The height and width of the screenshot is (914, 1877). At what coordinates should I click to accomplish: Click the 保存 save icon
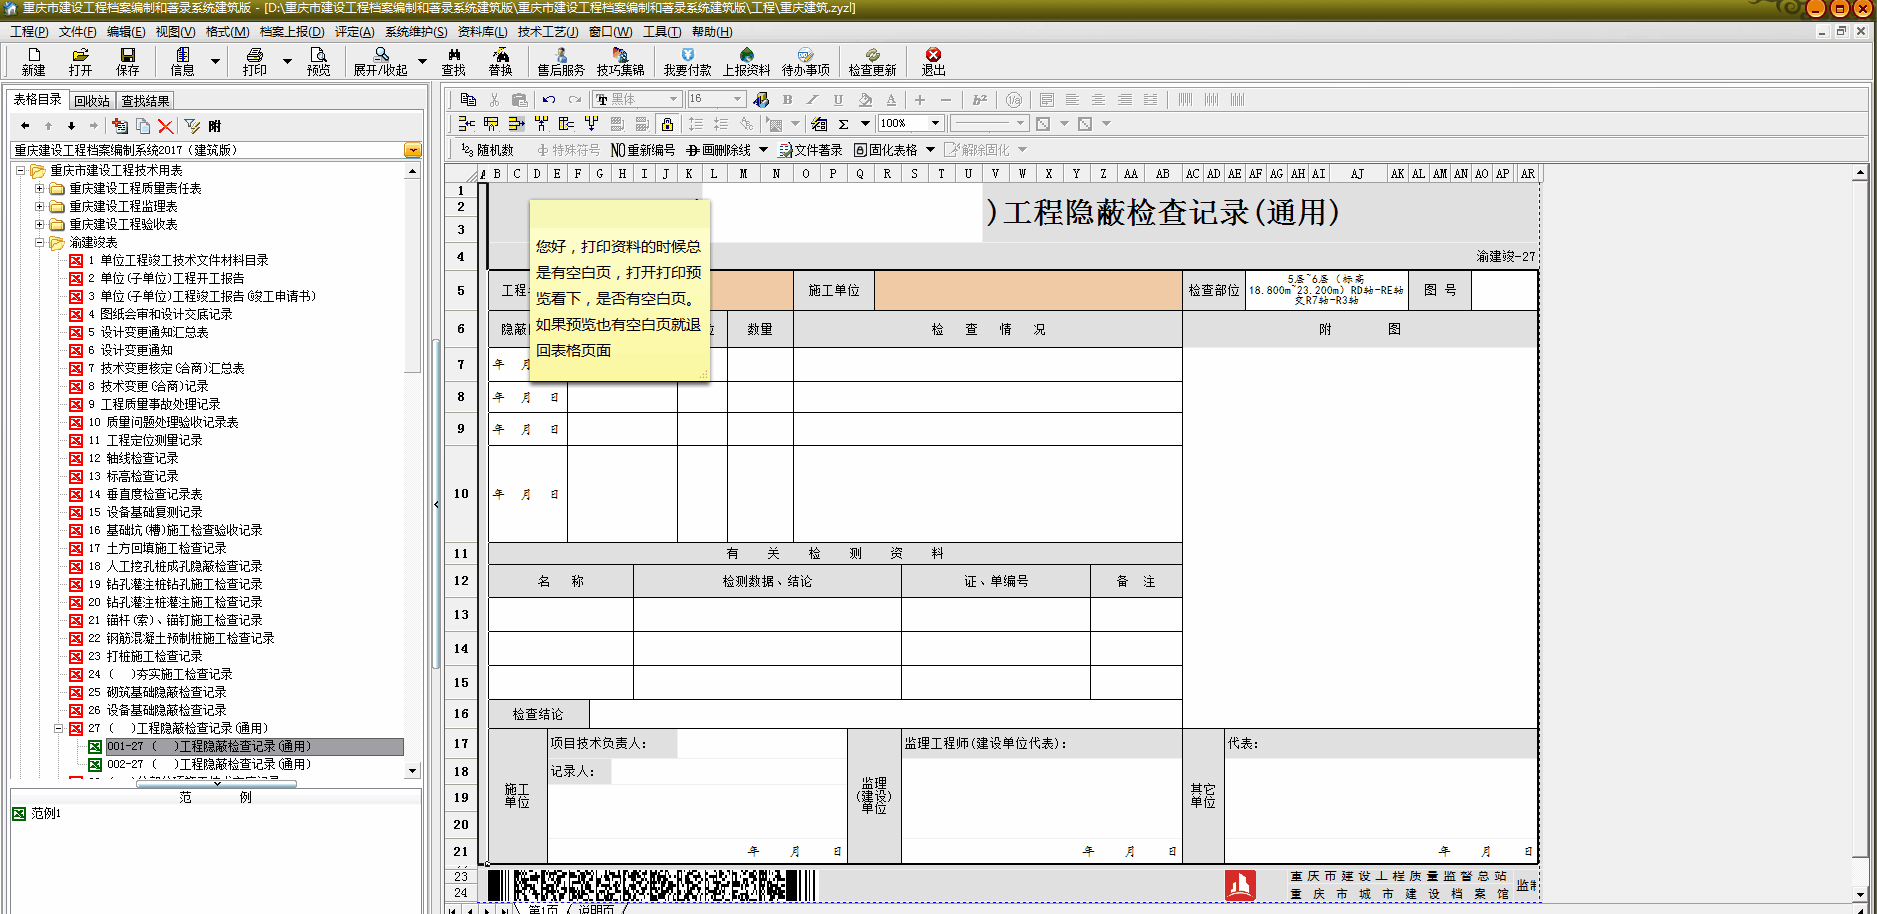pyautogui.click(x=128, y=61)
